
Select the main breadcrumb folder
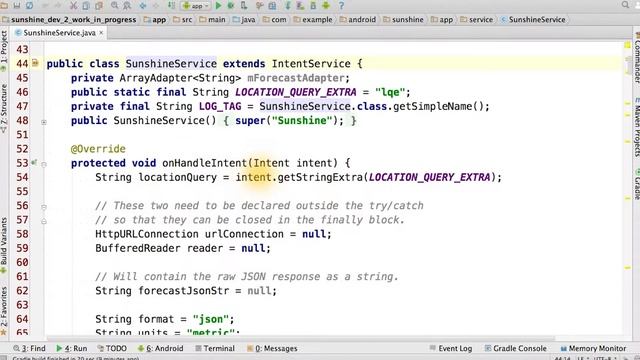click(212, 20)
